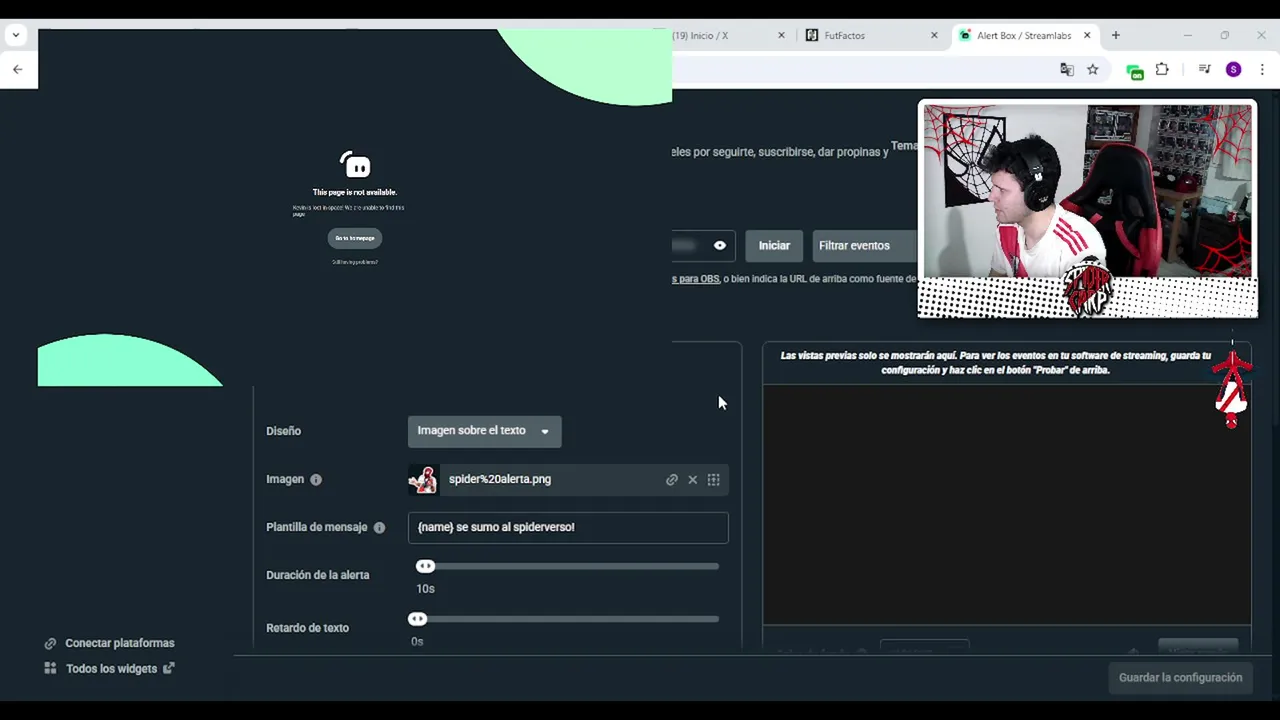Open the para OBS link
The height and width of the screenshot is (720, 1280).
[695, 279]
